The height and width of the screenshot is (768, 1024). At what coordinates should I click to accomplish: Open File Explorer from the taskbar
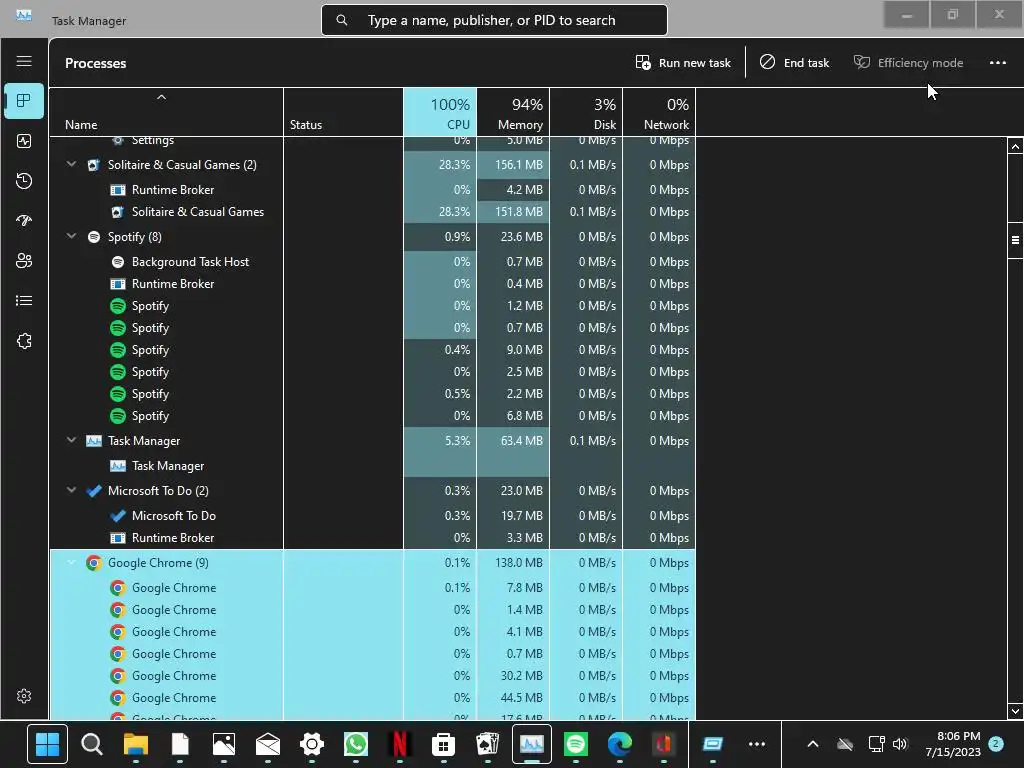pyautogui.click(x=136, y=743)
